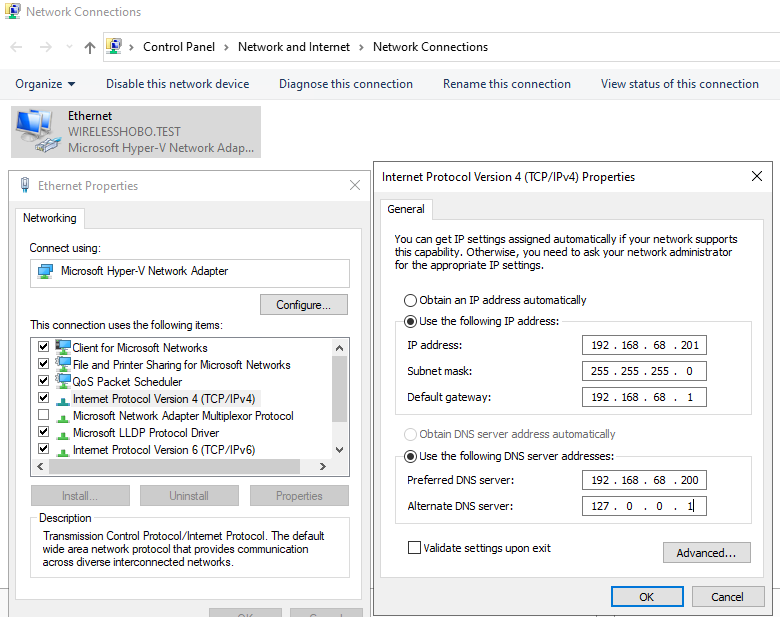The height and width of the screenshot is (617, 780).
Task: Check the Microsoft Network Adapter Multiplexor Protocol box
Action: 43,415
